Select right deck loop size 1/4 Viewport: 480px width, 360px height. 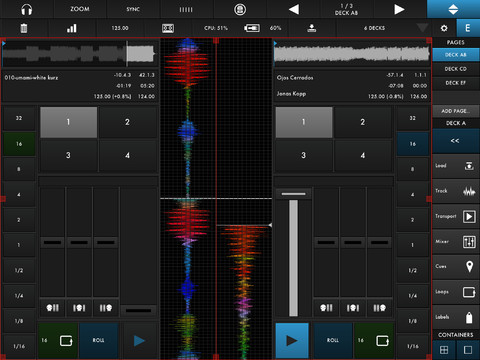coord(413,296)
